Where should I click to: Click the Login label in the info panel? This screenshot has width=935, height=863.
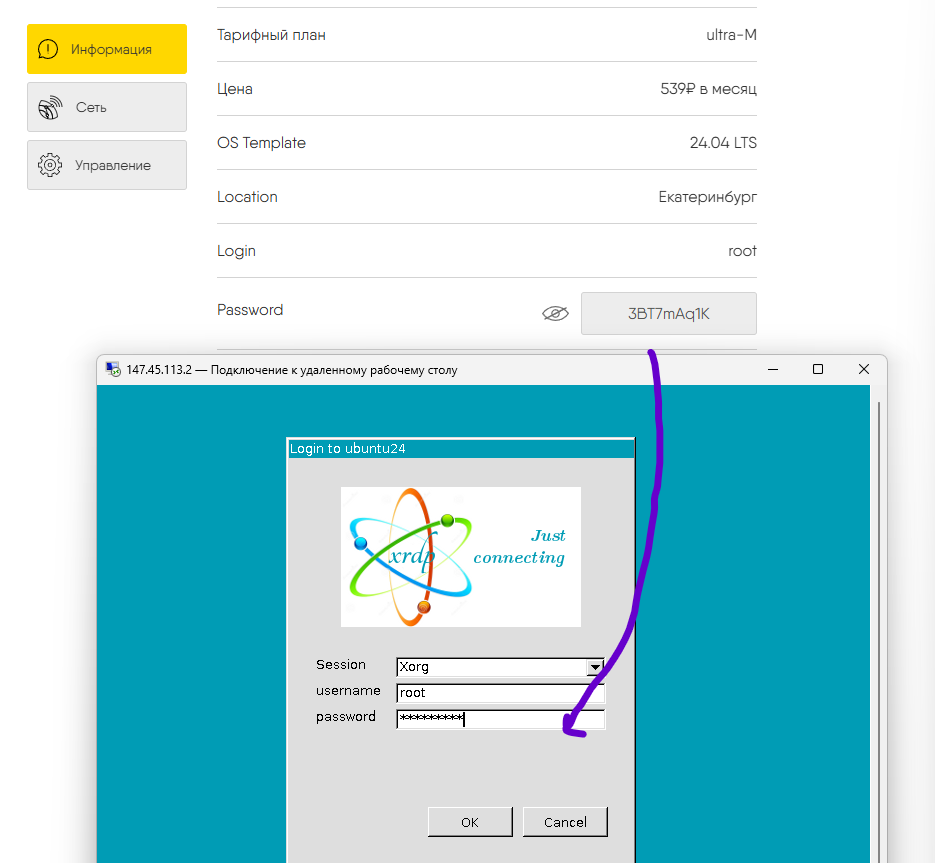tap(236, 251)
